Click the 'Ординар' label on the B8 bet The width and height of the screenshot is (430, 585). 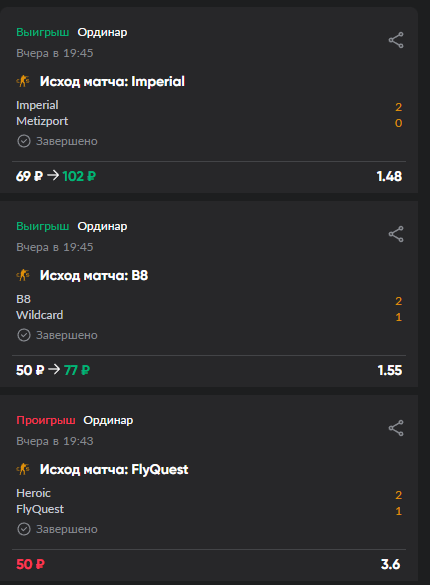coord(102,226)
